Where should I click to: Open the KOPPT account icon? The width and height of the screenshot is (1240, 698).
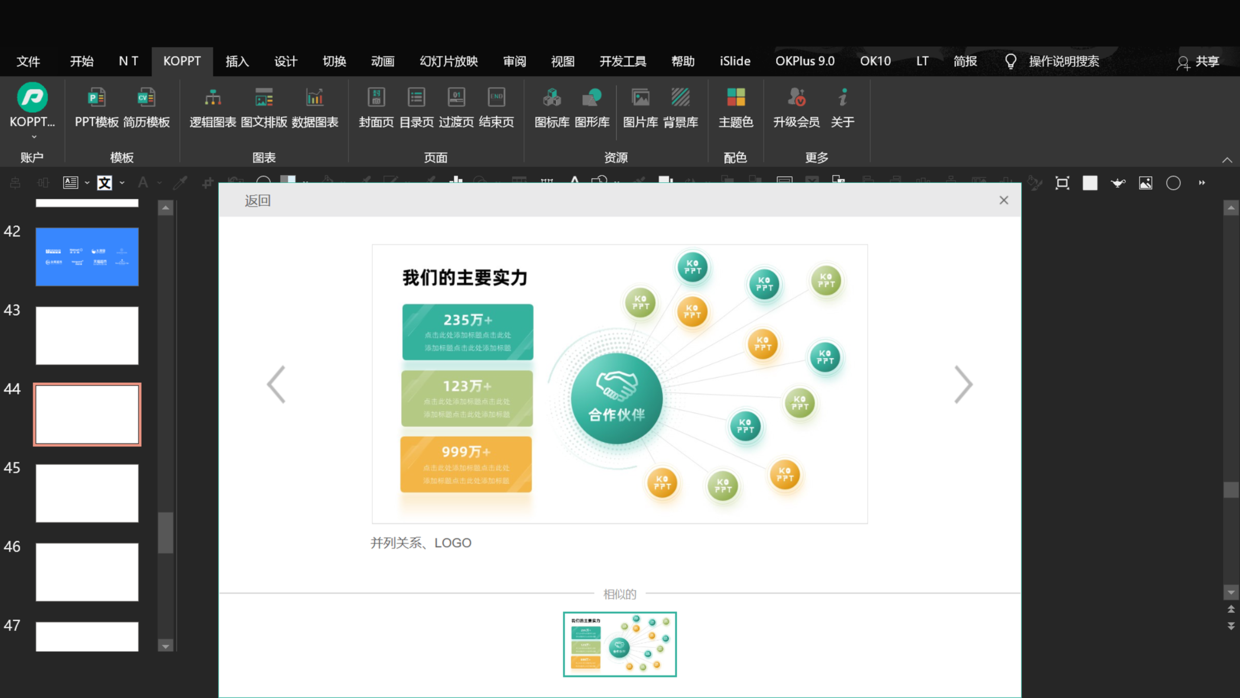[32, 97]
